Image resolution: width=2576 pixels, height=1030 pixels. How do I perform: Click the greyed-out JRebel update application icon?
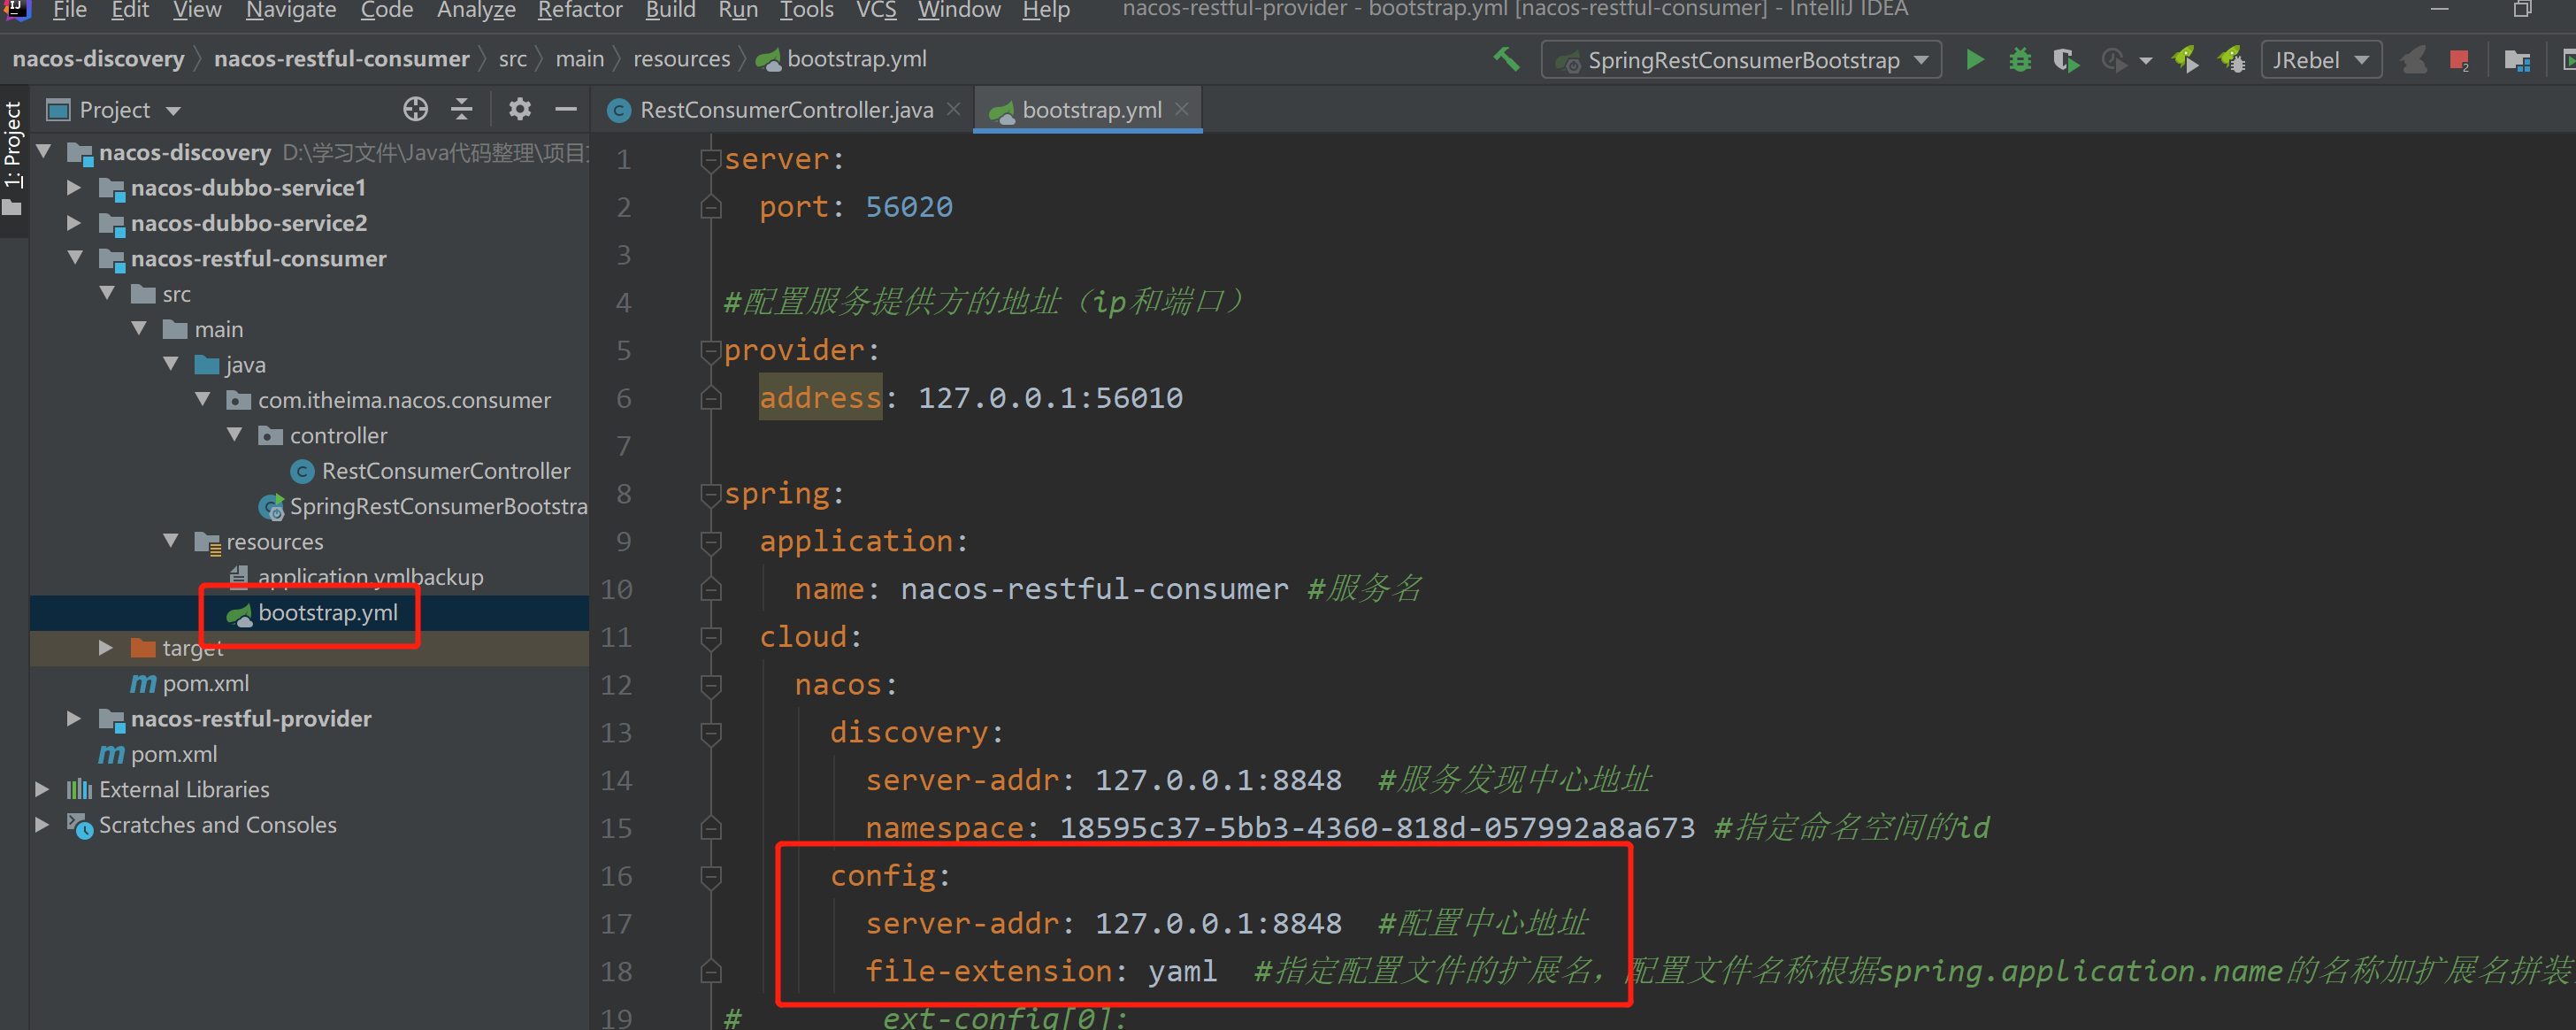pyautogui.click(x=2414, y=60)
